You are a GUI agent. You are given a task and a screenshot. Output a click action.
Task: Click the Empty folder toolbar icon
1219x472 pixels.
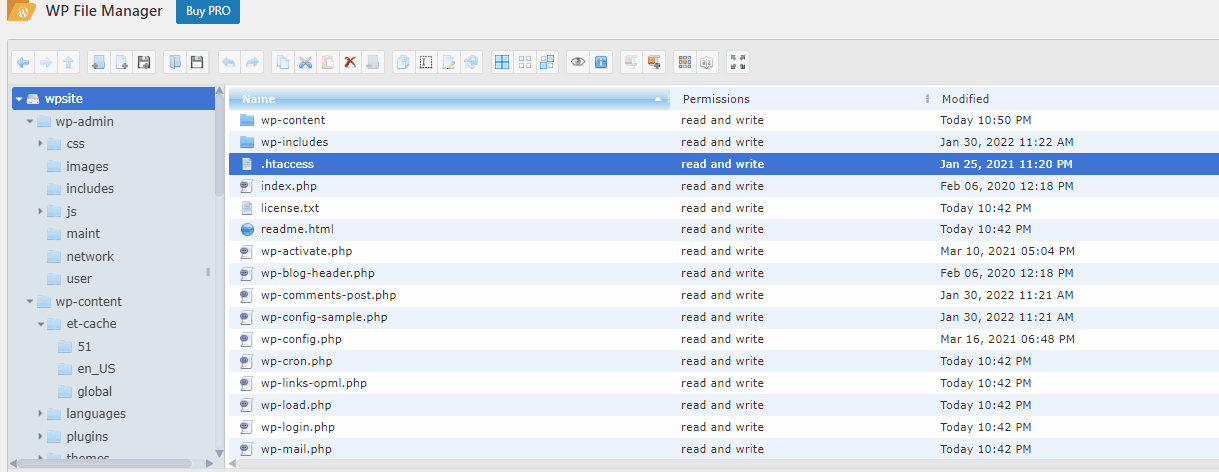click(x=373, y=62)
